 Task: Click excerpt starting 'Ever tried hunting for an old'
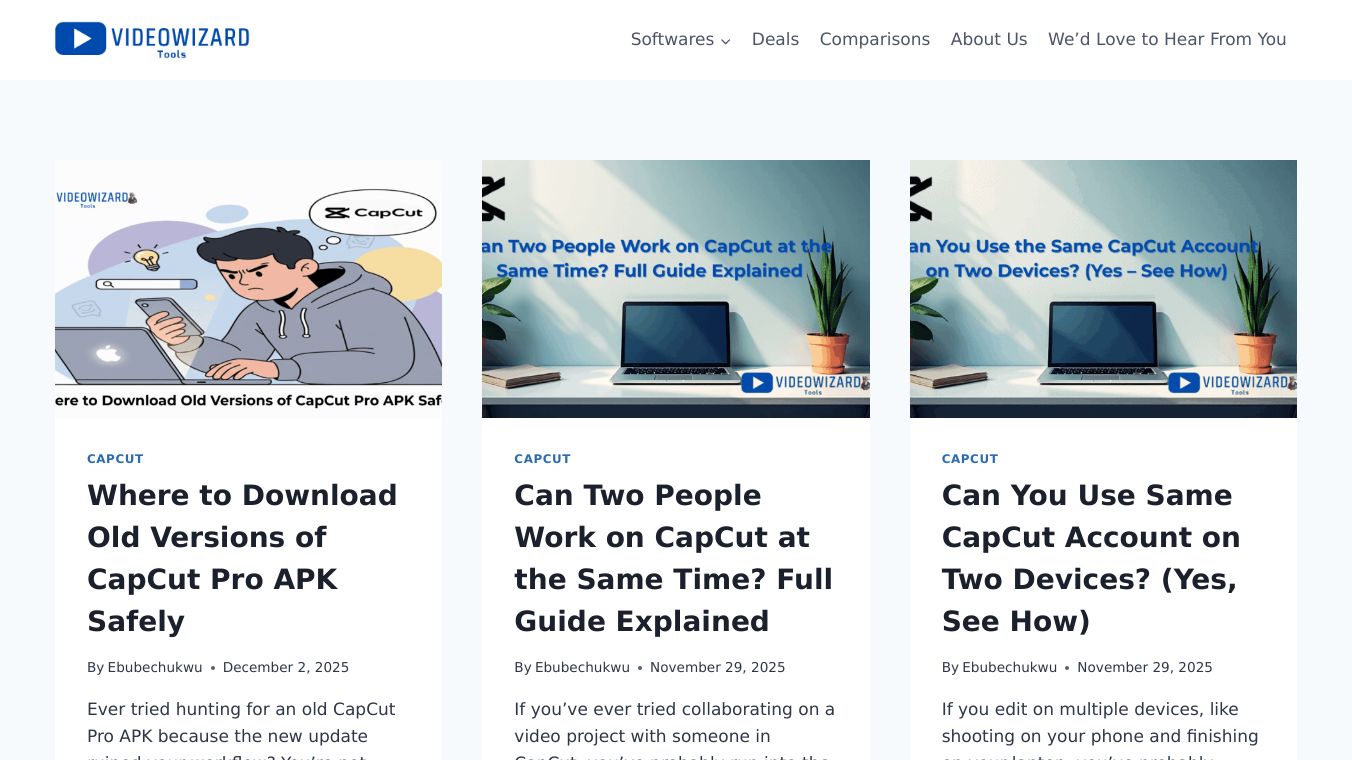[242, 730]
